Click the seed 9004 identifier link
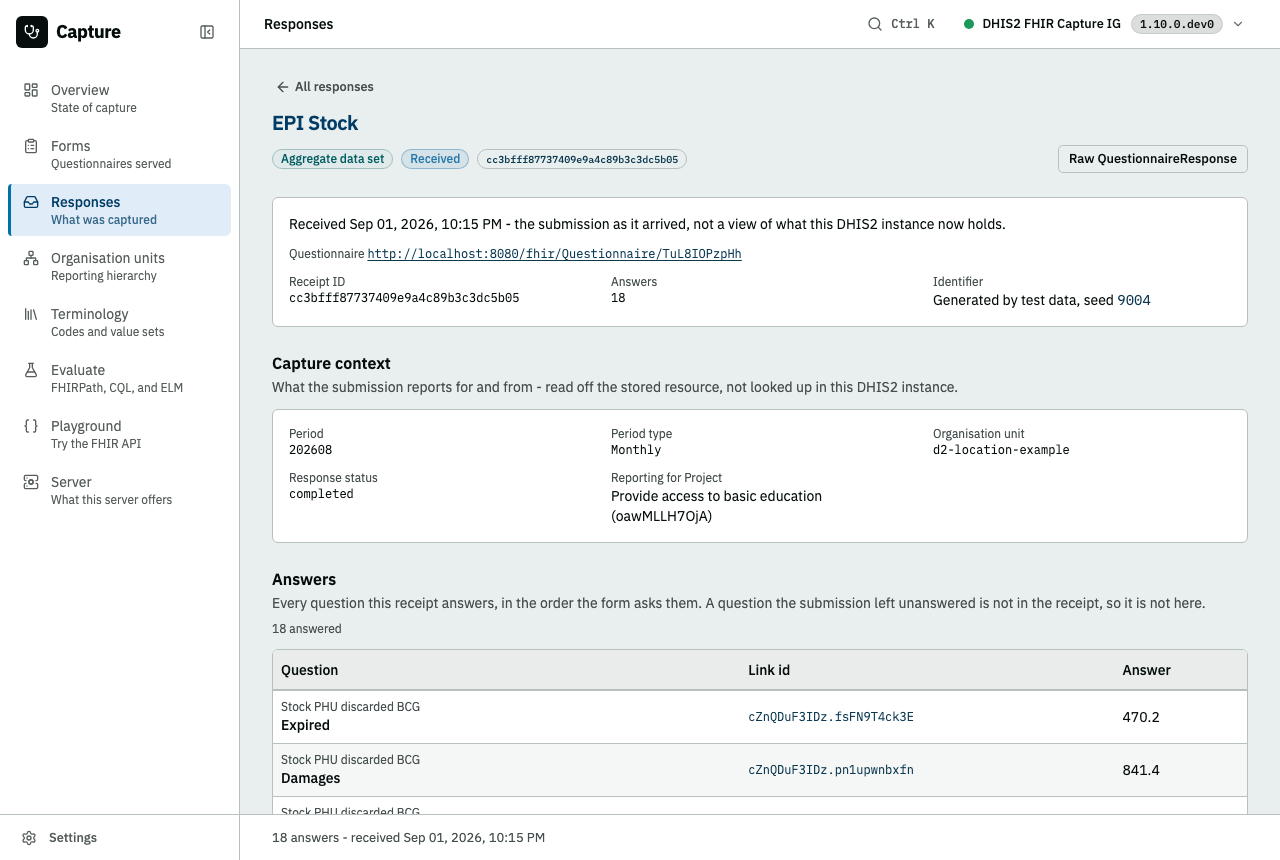The image size is (1280, 860). pyautogui.click(x=1134, y=300)
